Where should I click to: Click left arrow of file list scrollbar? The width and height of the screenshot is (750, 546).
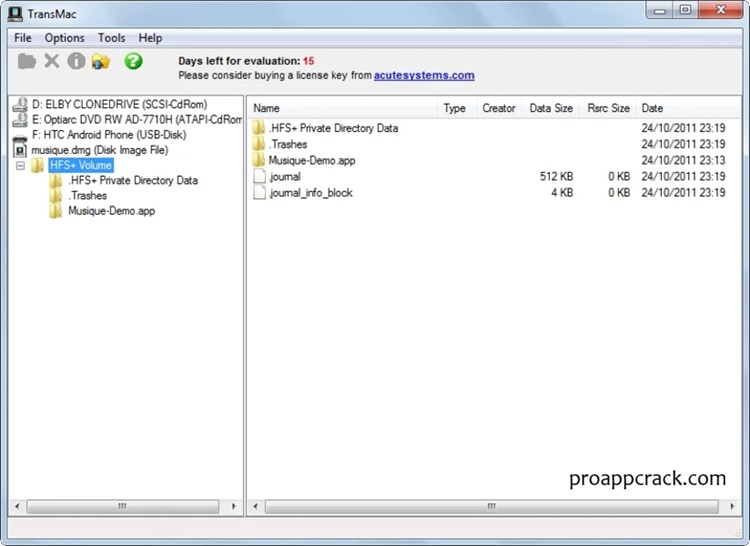click(x=255, y=506)
